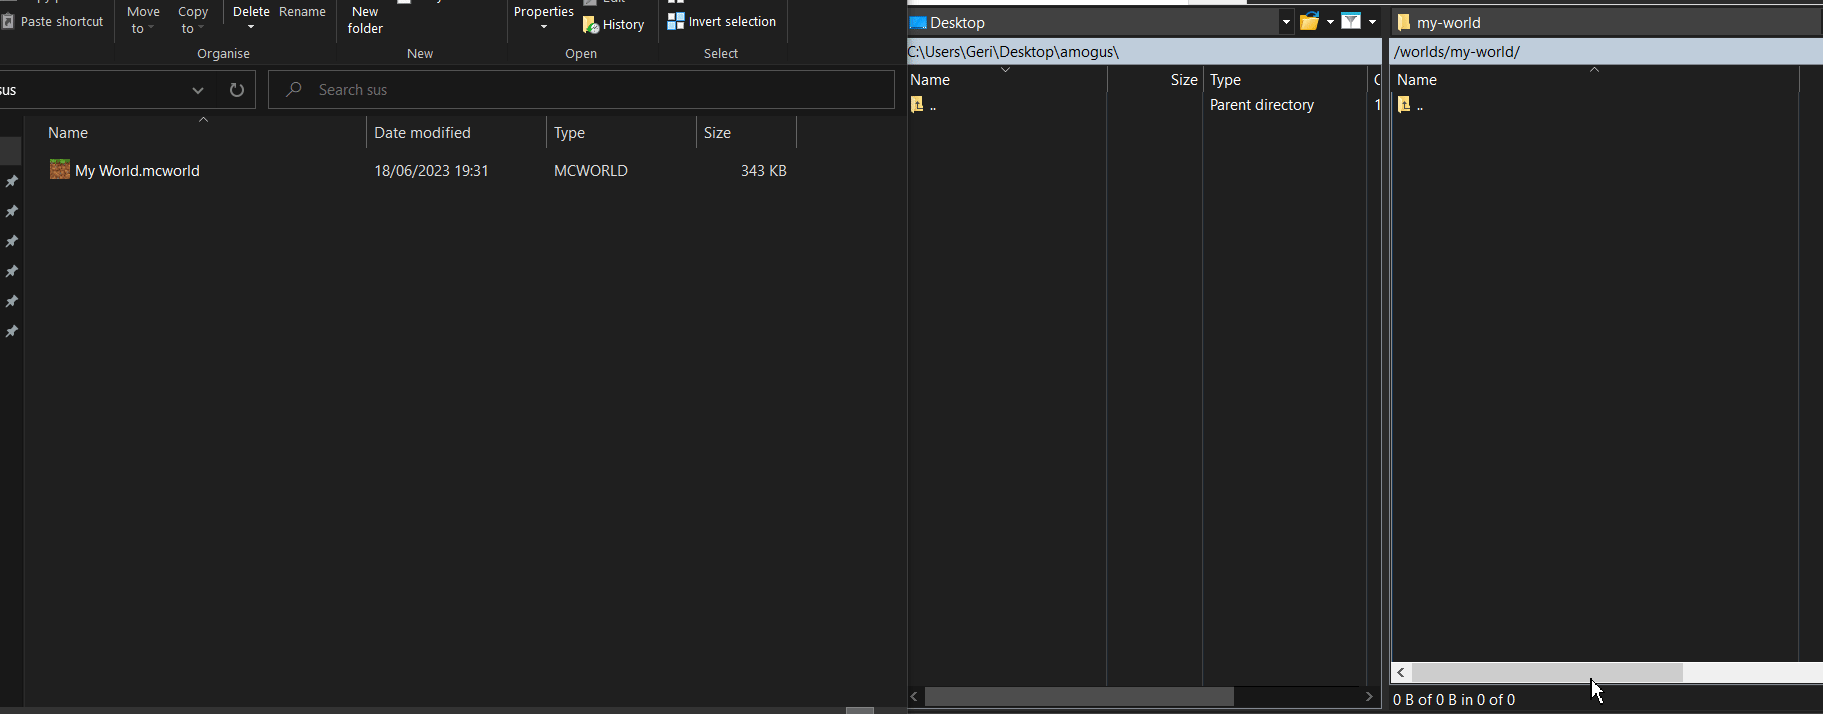Screen dimensions: 1823x714
Task: Open the local Desktop drive dropdown
Action: 1286,22
